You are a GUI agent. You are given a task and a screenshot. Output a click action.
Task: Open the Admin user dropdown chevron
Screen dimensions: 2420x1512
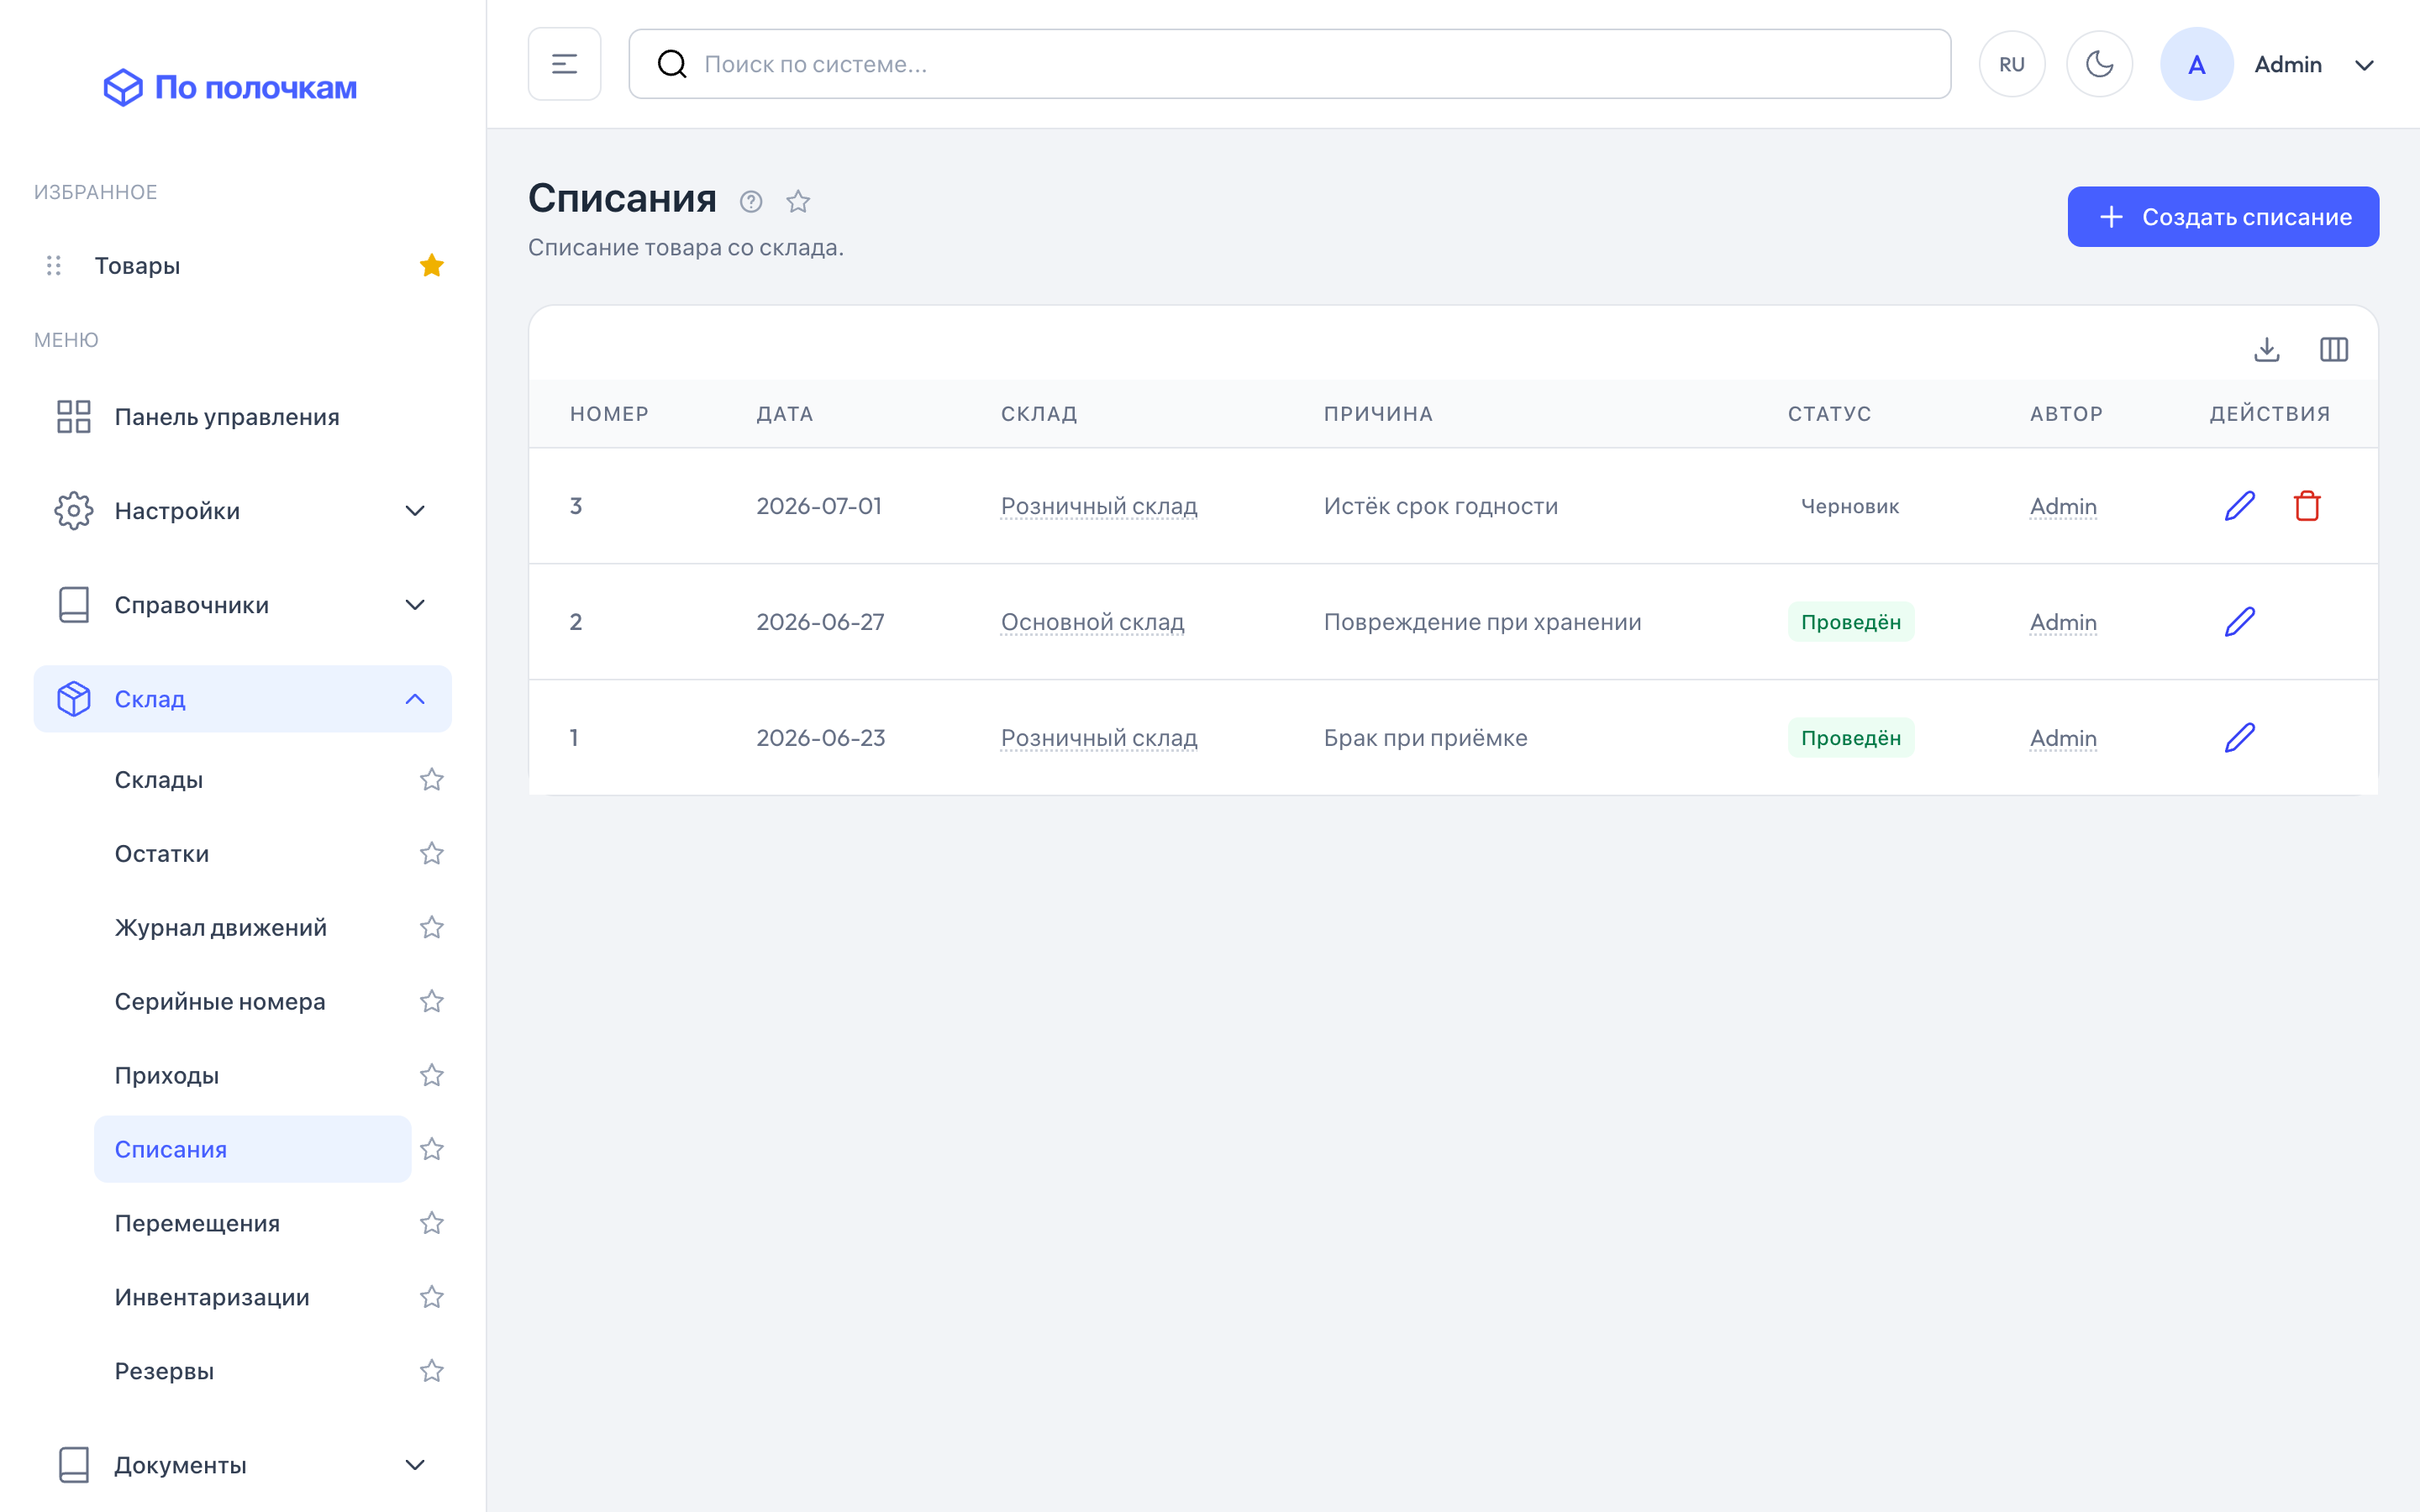coord(2364,65)
